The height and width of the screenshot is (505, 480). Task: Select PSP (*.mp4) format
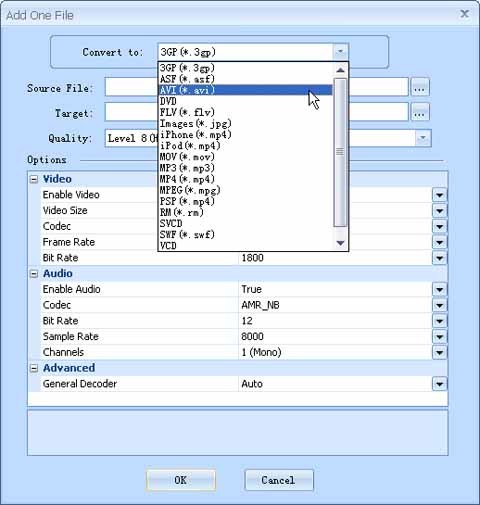pyautogui.click(x=246, y=201)
